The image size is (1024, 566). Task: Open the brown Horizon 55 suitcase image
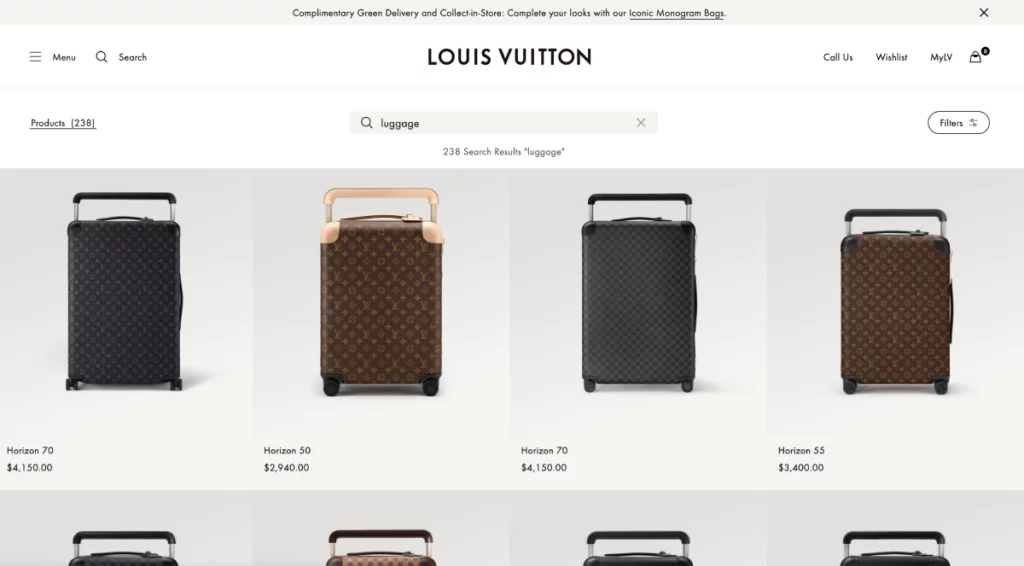pyautogui.click(x=895, y=301)
